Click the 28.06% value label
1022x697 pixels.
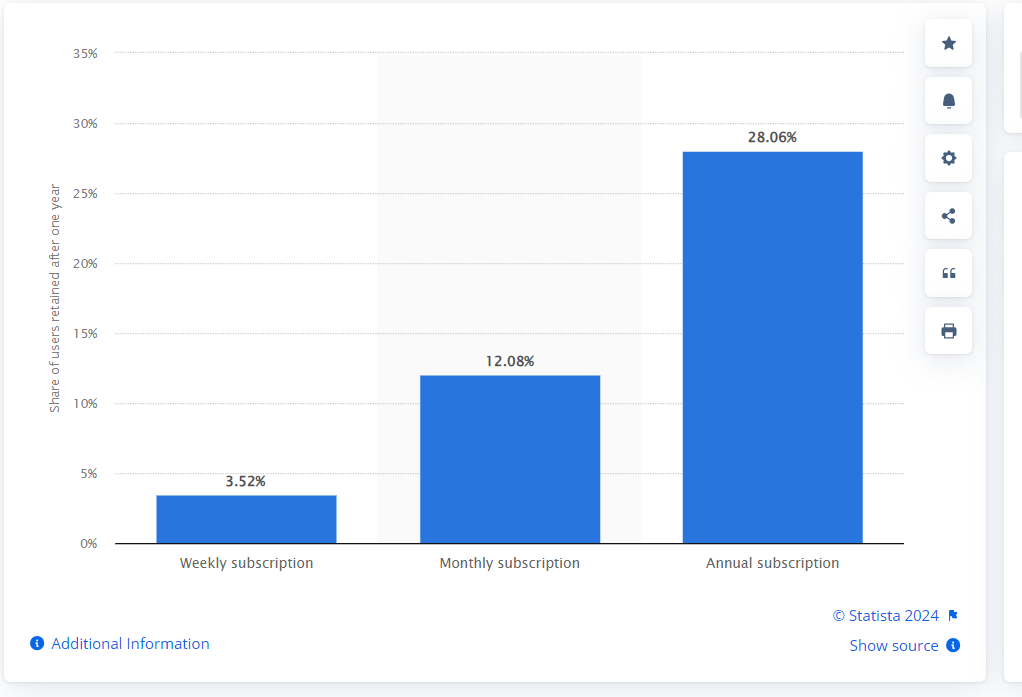pos(772,137)
